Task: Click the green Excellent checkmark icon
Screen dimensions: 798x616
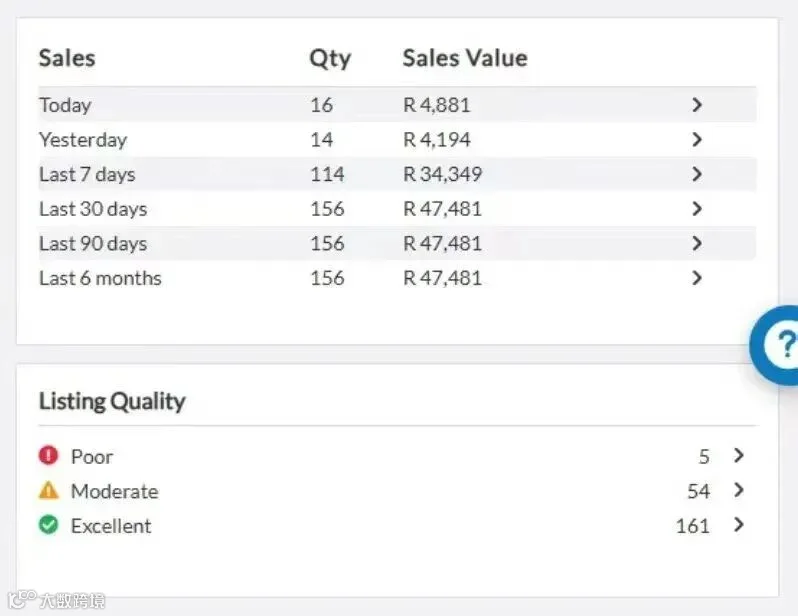Action: 48,525
